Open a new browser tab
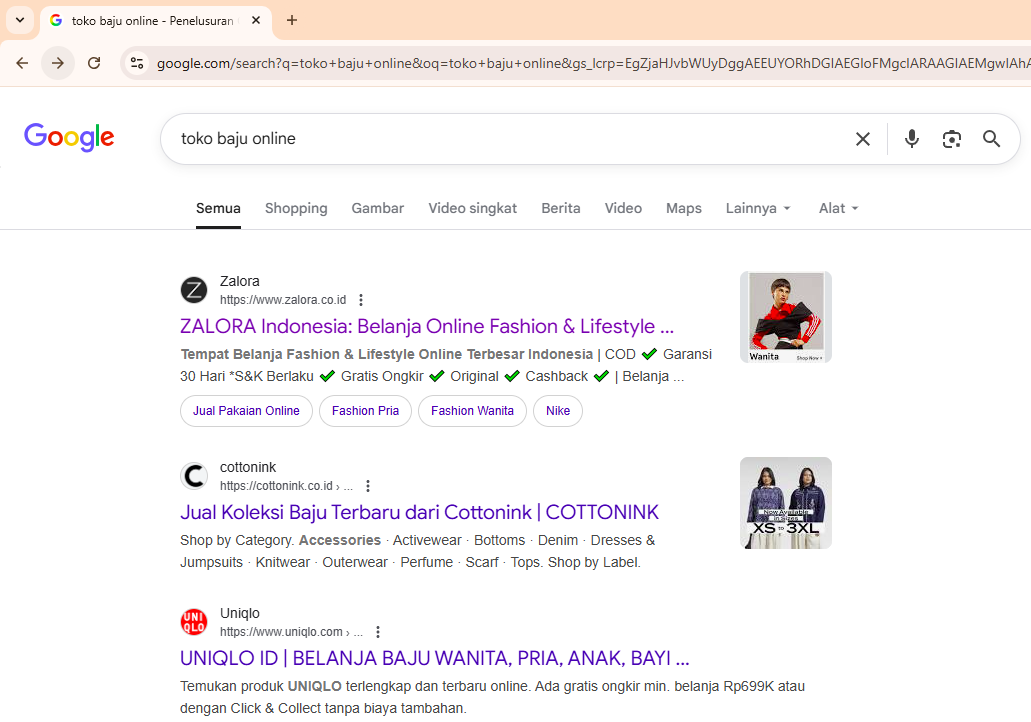This screenshot has height=722, width=1031. pyautogui.click(x=292, y=20)
